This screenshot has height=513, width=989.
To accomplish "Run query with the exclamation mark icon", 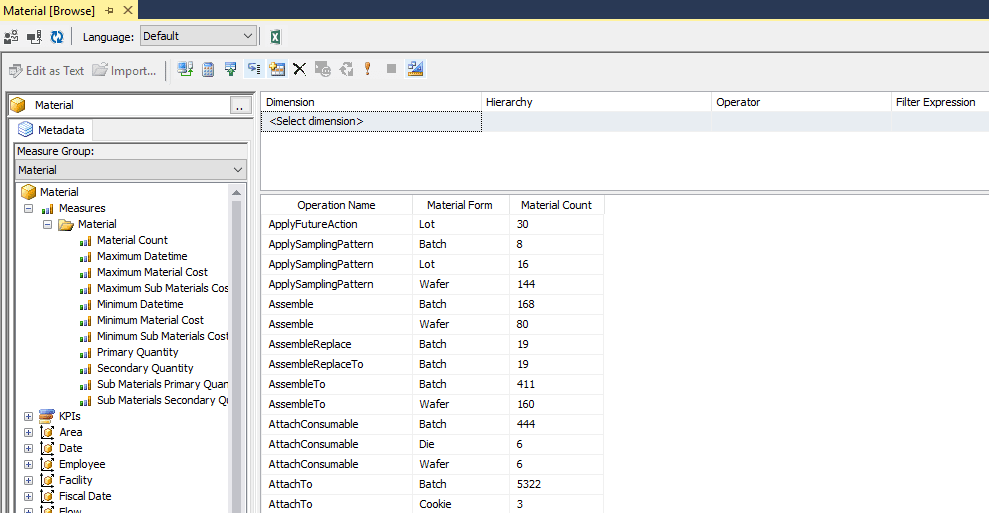I will [368, 70].
